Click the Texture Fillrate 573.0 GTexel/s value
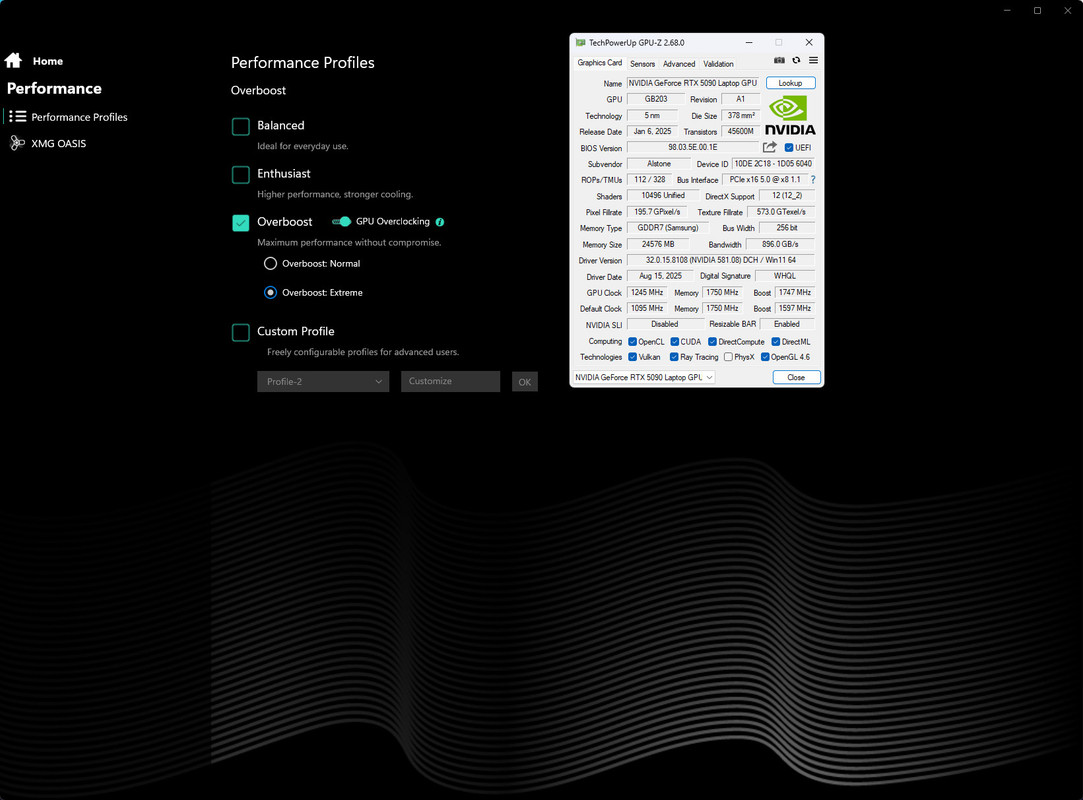 [780, 212]
